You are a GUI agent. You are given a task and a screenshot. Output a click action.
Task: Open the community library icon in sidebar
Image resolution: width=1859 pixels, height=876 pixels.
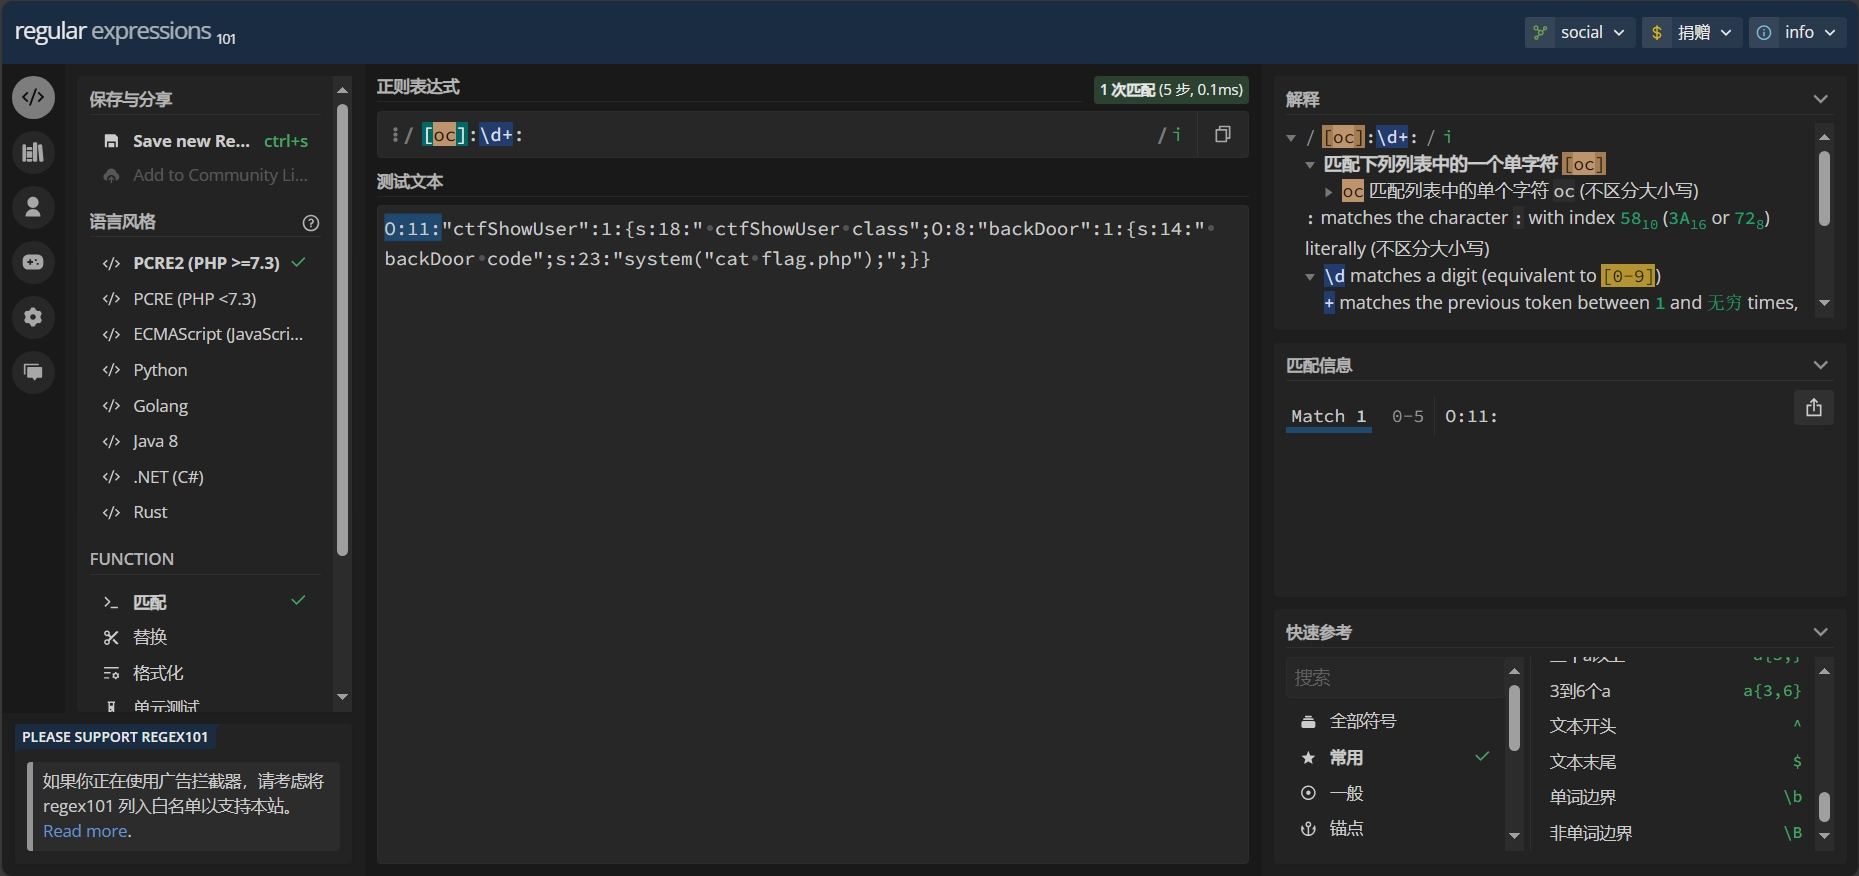[33, 152]
